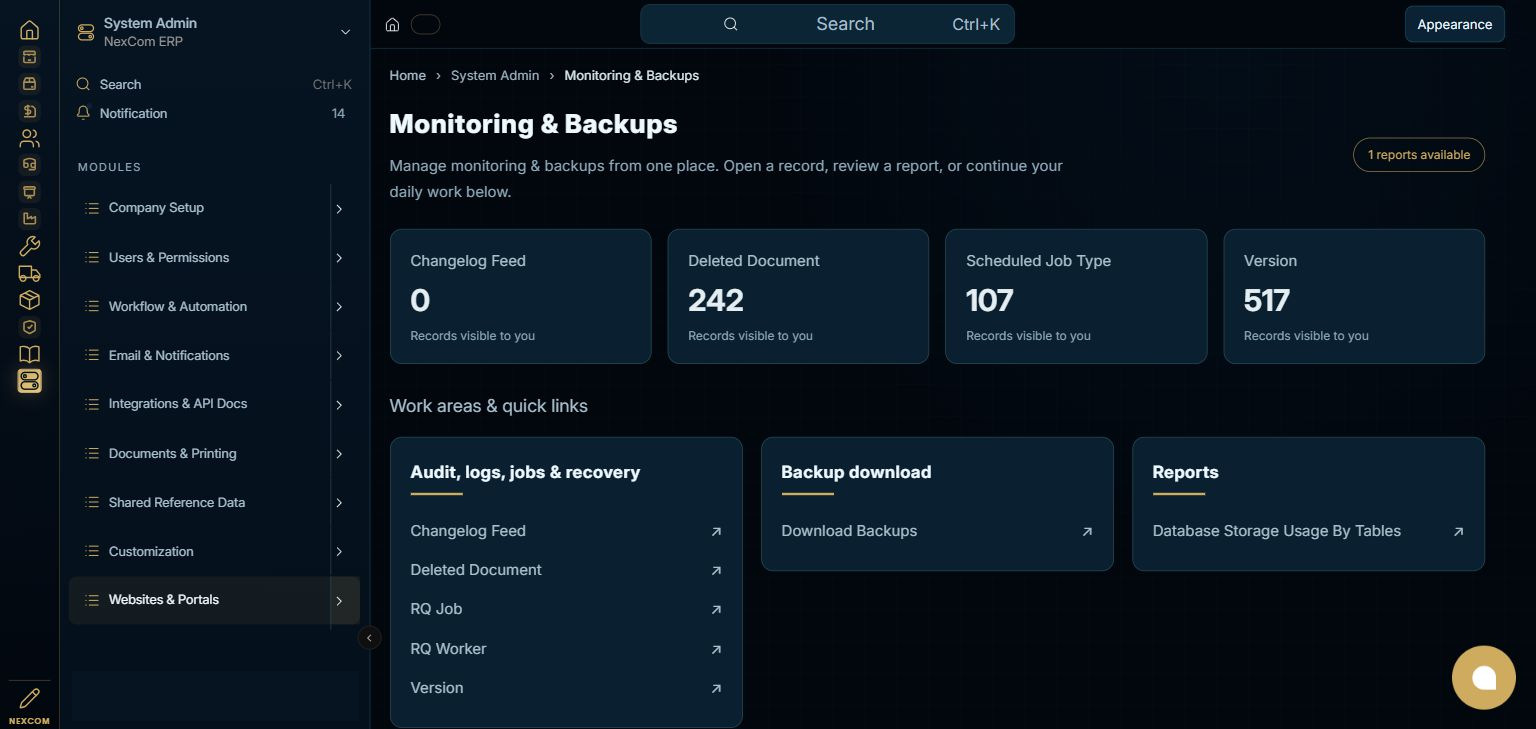
Task: Open the RQ Worker link
Action: tap(448, 649)
